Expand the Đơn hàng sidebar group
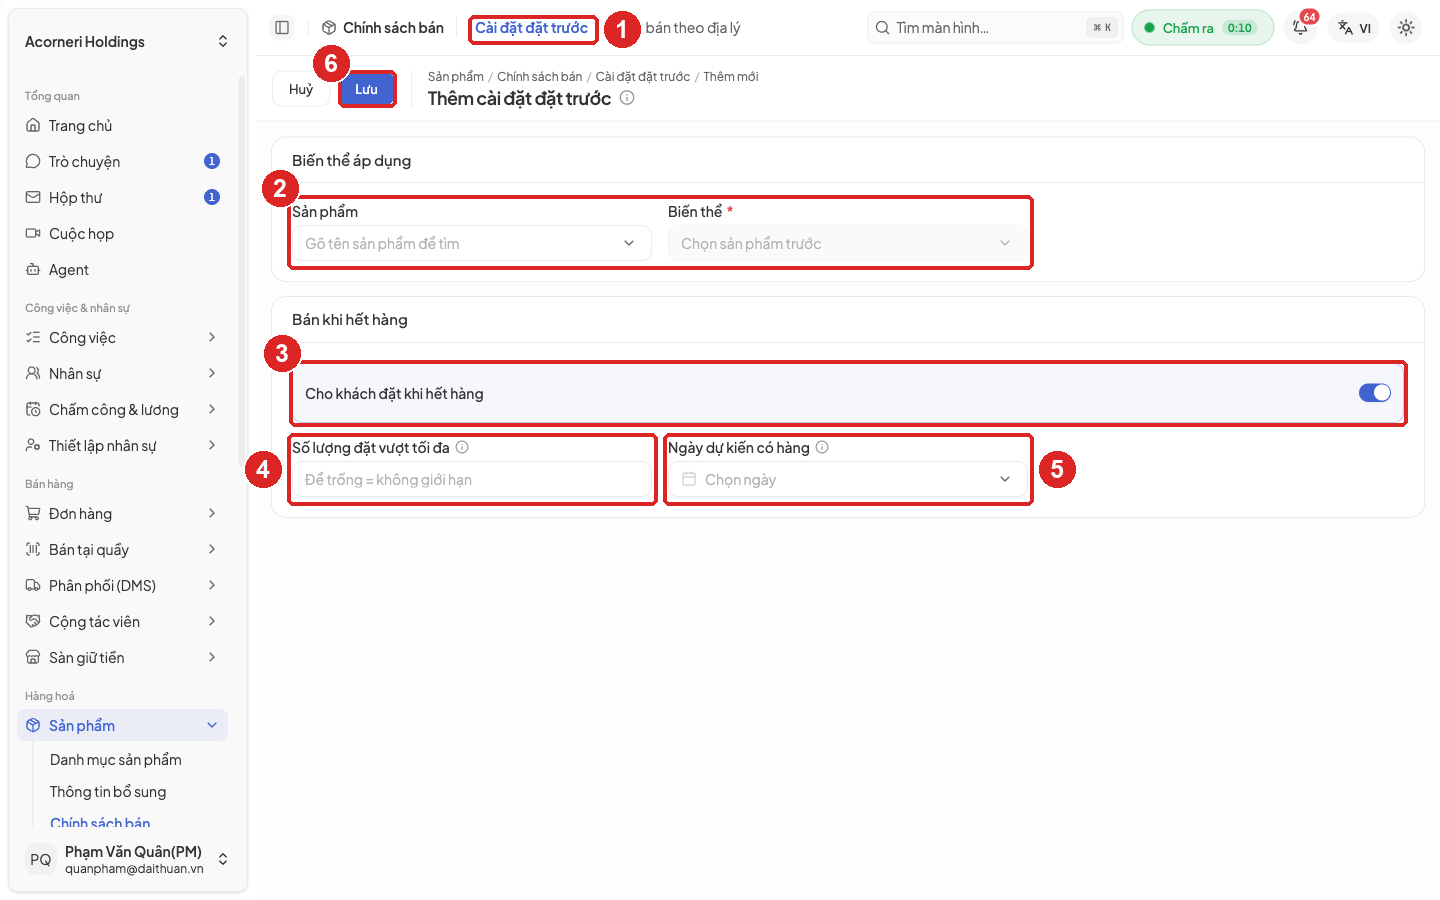Screen dimensions: 1440x900 [122, 514]
